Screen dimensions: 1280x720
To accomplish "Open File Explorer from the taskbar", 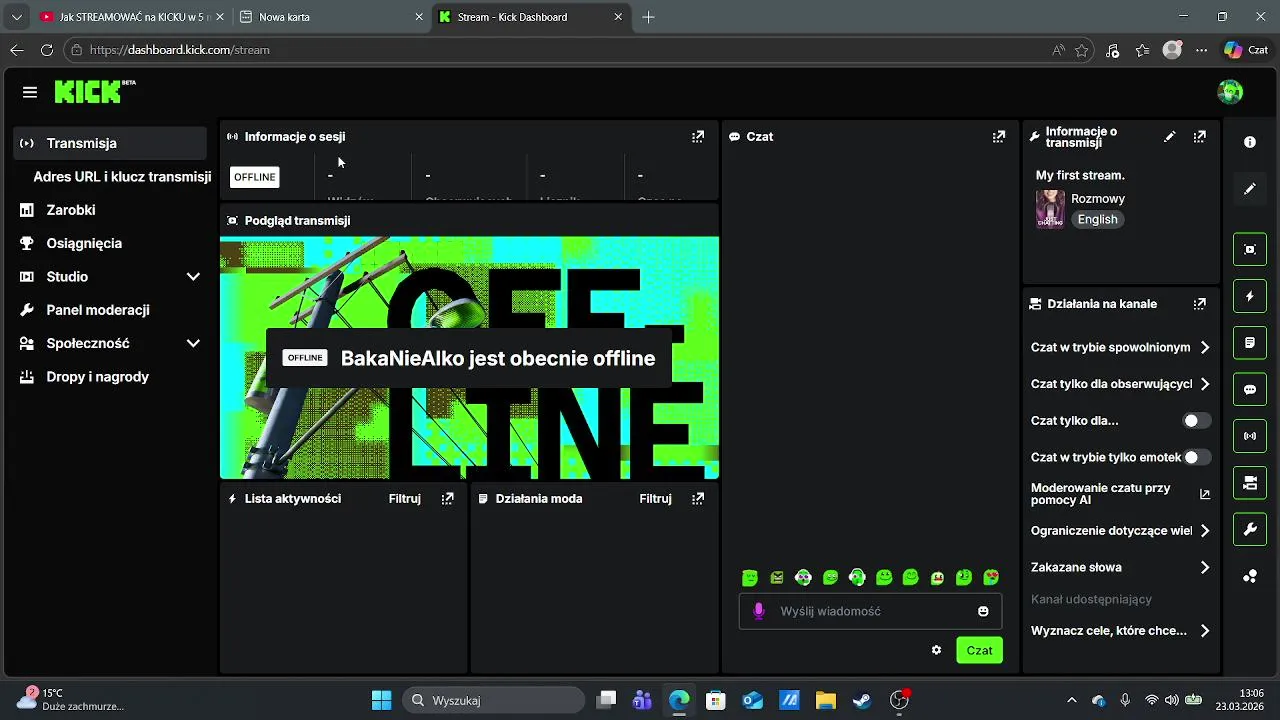I will pyautogui.click(x=825, y=700).
